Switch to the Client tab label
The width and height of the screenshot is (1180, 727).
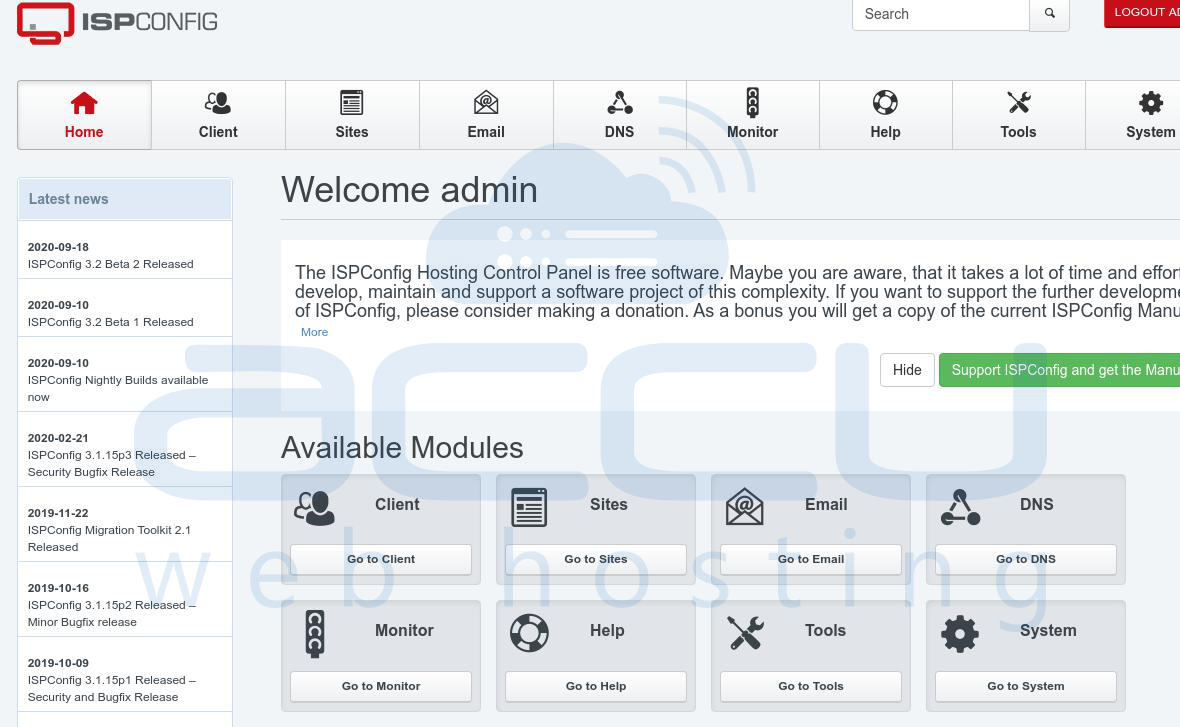click(x=218, y=132)
